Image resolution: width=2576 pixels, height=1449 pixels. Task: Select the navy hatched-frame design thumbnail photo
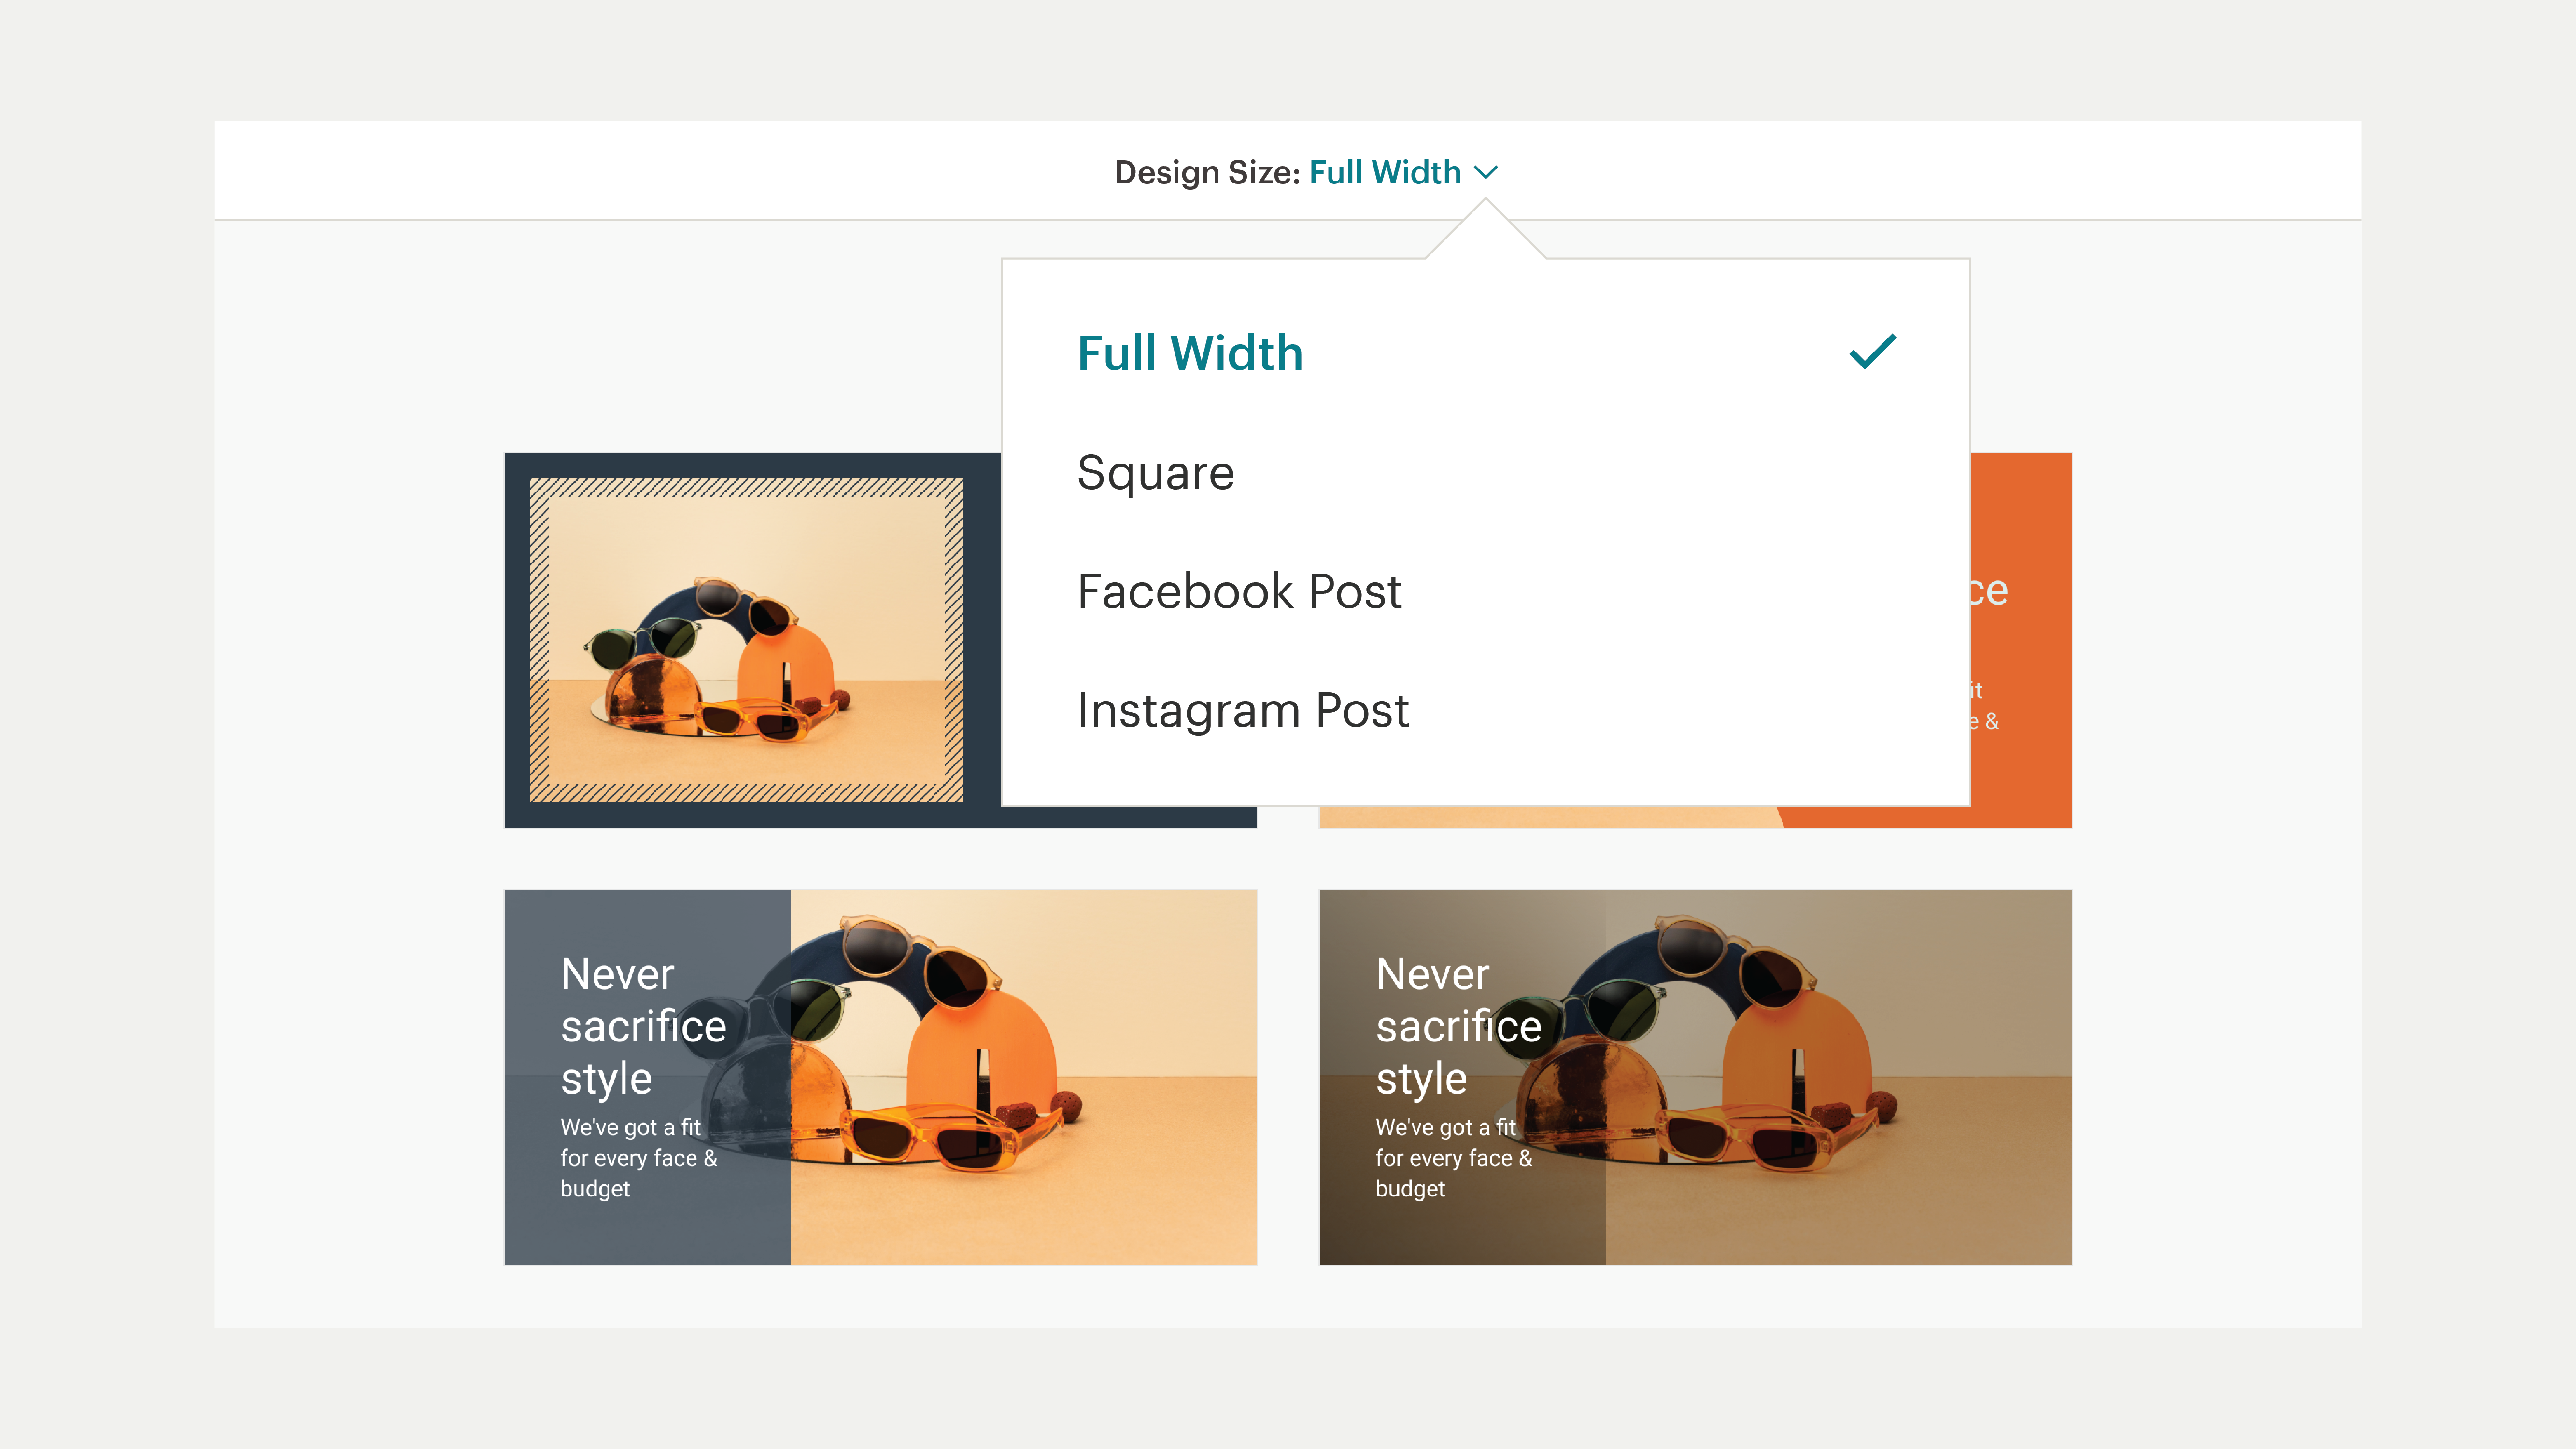745,640
